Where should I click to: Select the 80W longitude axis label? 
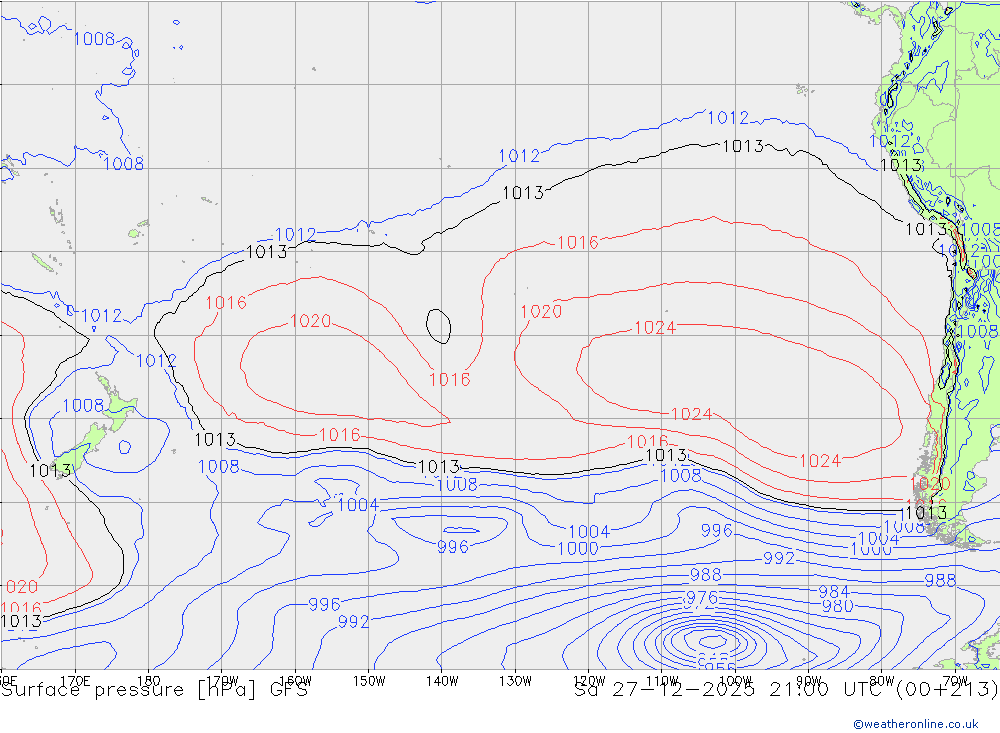(x=882, y=681)
